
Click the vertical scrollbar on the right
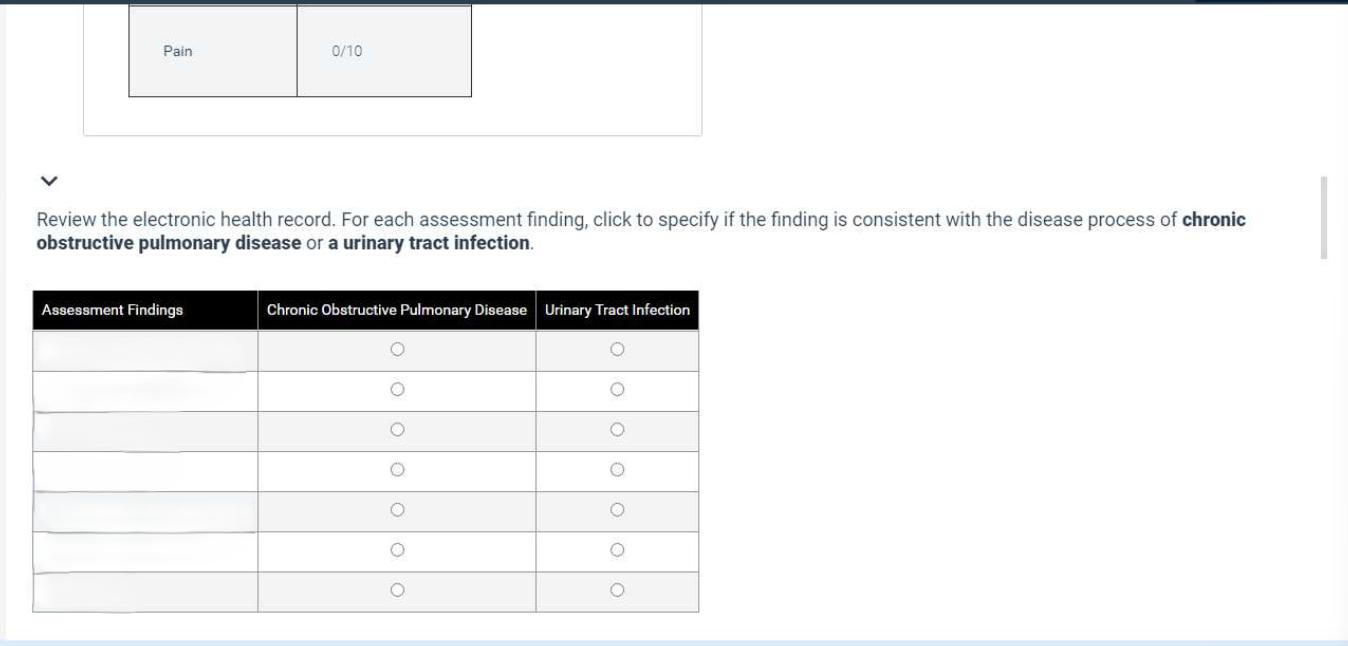1324,218
